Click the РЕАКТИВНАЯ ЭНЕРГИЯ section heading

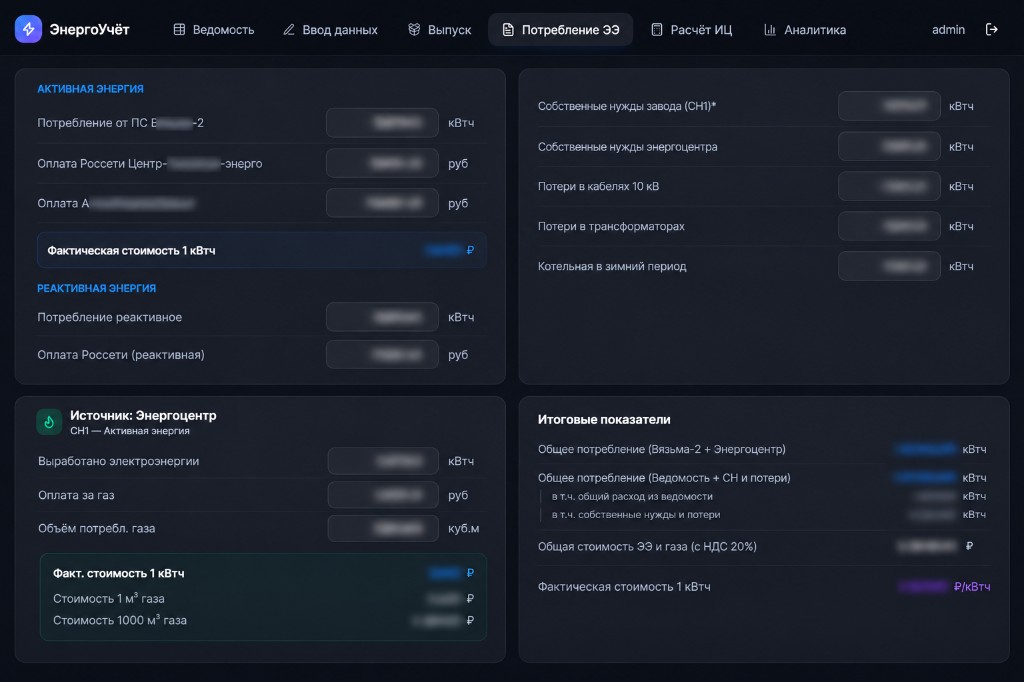click(97, 288)
